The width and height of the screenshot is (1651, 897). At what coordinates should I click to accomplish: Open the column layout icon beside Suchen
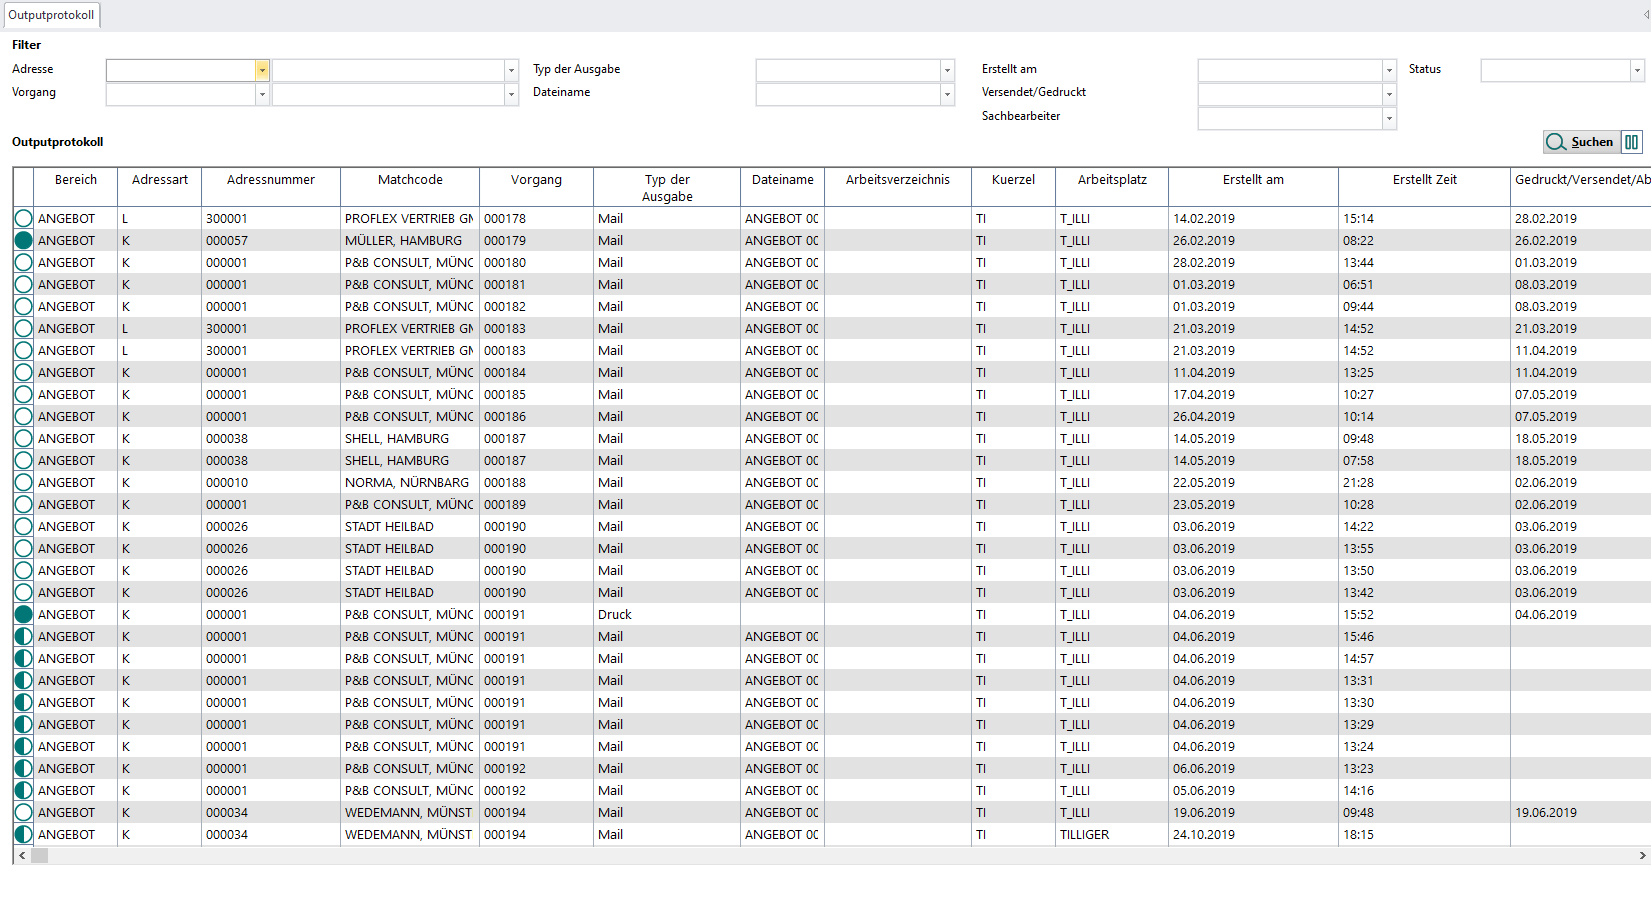pyautogui.click(x=1631, y=142)
